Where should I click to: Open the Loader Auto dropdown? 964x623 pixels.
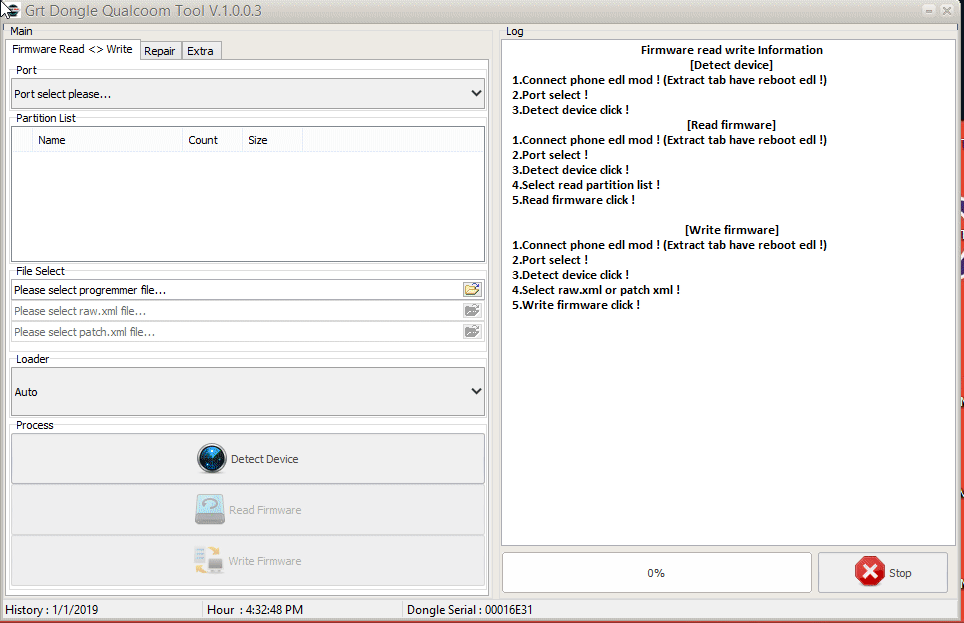[248, 392]
